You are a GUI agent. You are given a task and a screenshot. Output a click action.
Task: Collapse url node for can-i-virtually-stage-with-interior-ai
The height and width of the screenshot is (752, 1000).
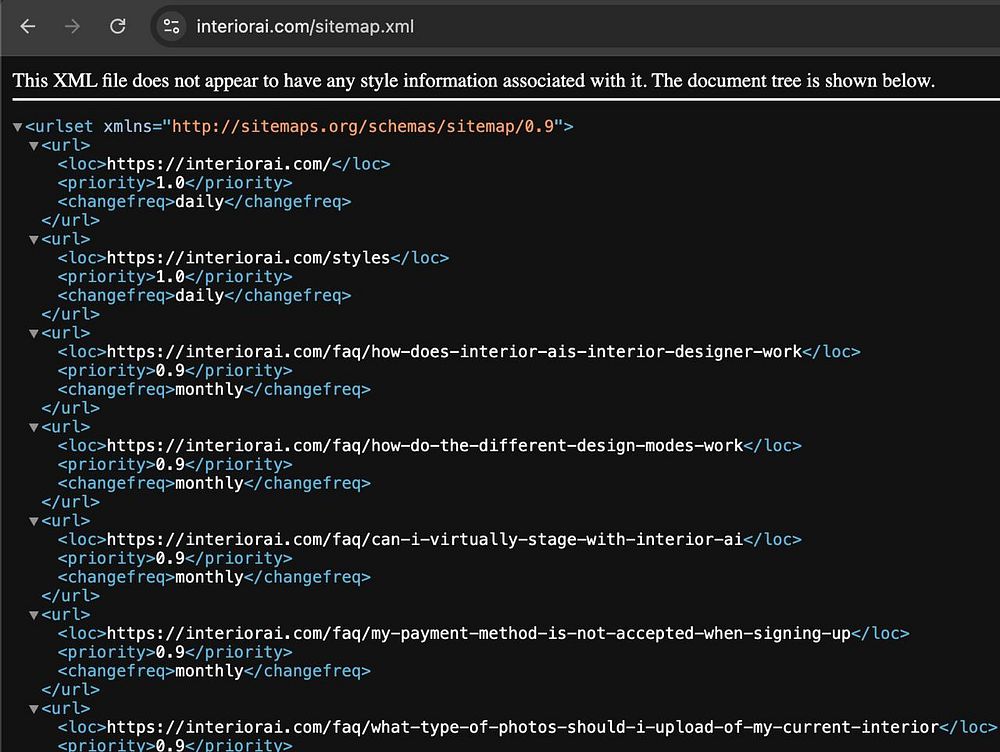(34, 521)
